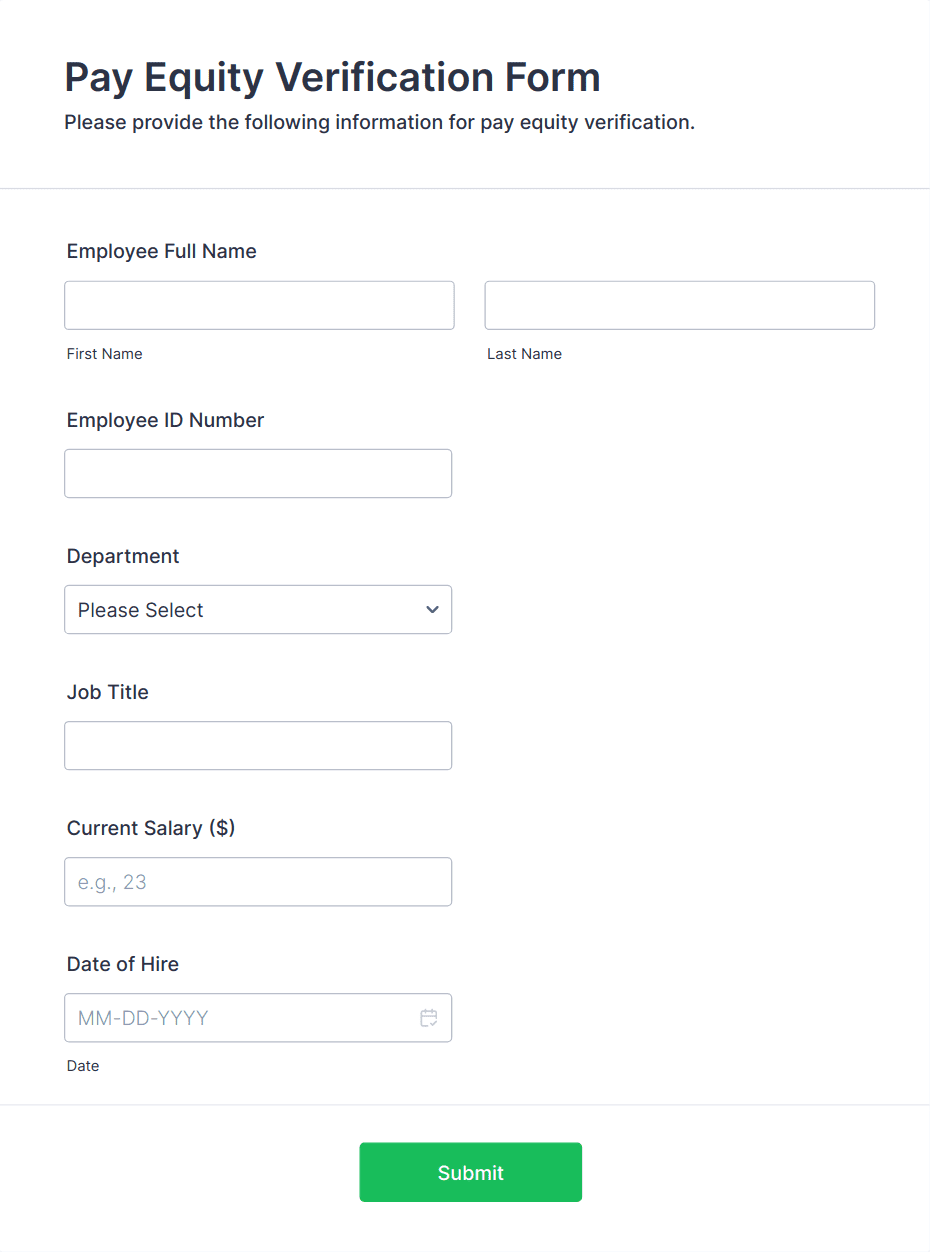This screenshot has width=930, height=1252.
Task: Click the Submit button
Action: 470,1172
